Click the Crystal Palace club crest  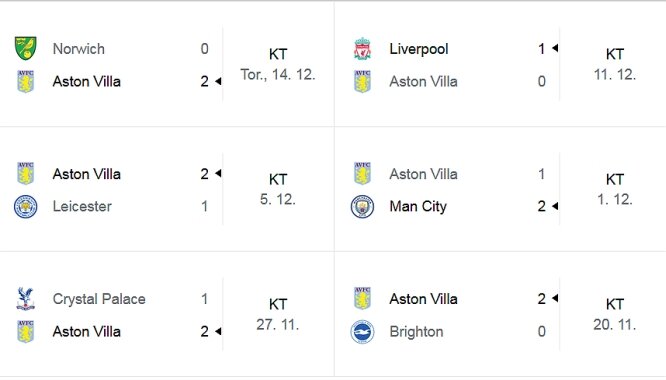25,299
